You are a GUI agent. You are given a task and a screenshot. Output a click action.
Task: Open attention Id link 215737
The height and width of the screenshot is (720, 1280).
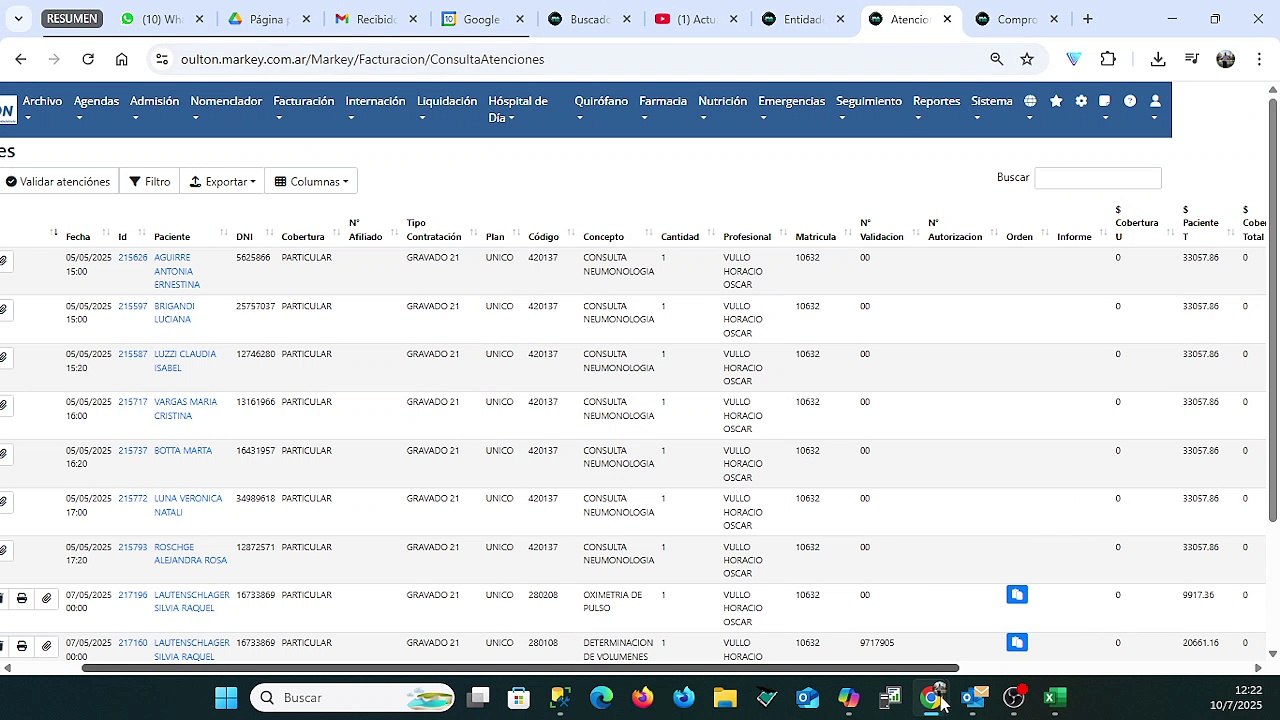point(132,450)
